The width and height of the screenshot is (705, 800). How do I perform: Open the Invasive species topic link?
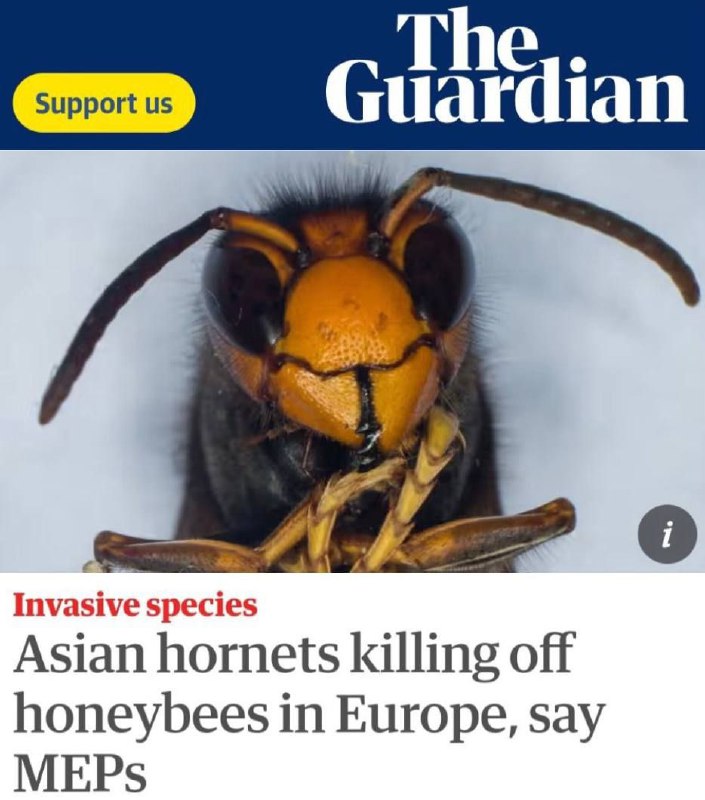click(x=135, y=606)
